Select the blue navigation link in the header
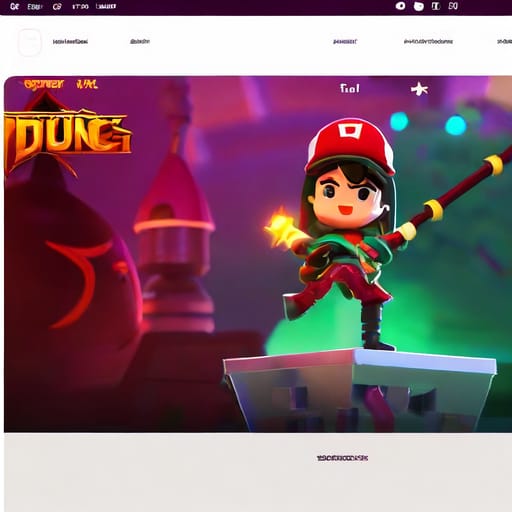Viewport: 512px width, 512px height. [345, 42]
